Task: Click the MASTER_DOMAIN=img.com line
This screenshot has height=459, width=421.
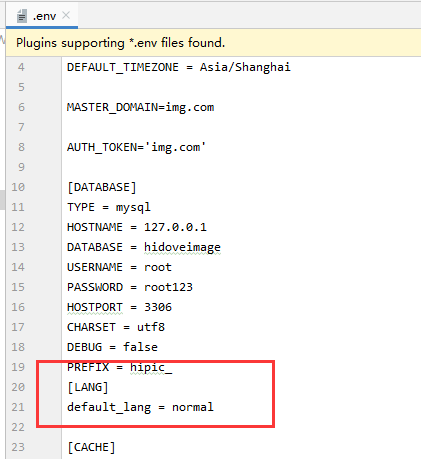Action: [140, 107]
